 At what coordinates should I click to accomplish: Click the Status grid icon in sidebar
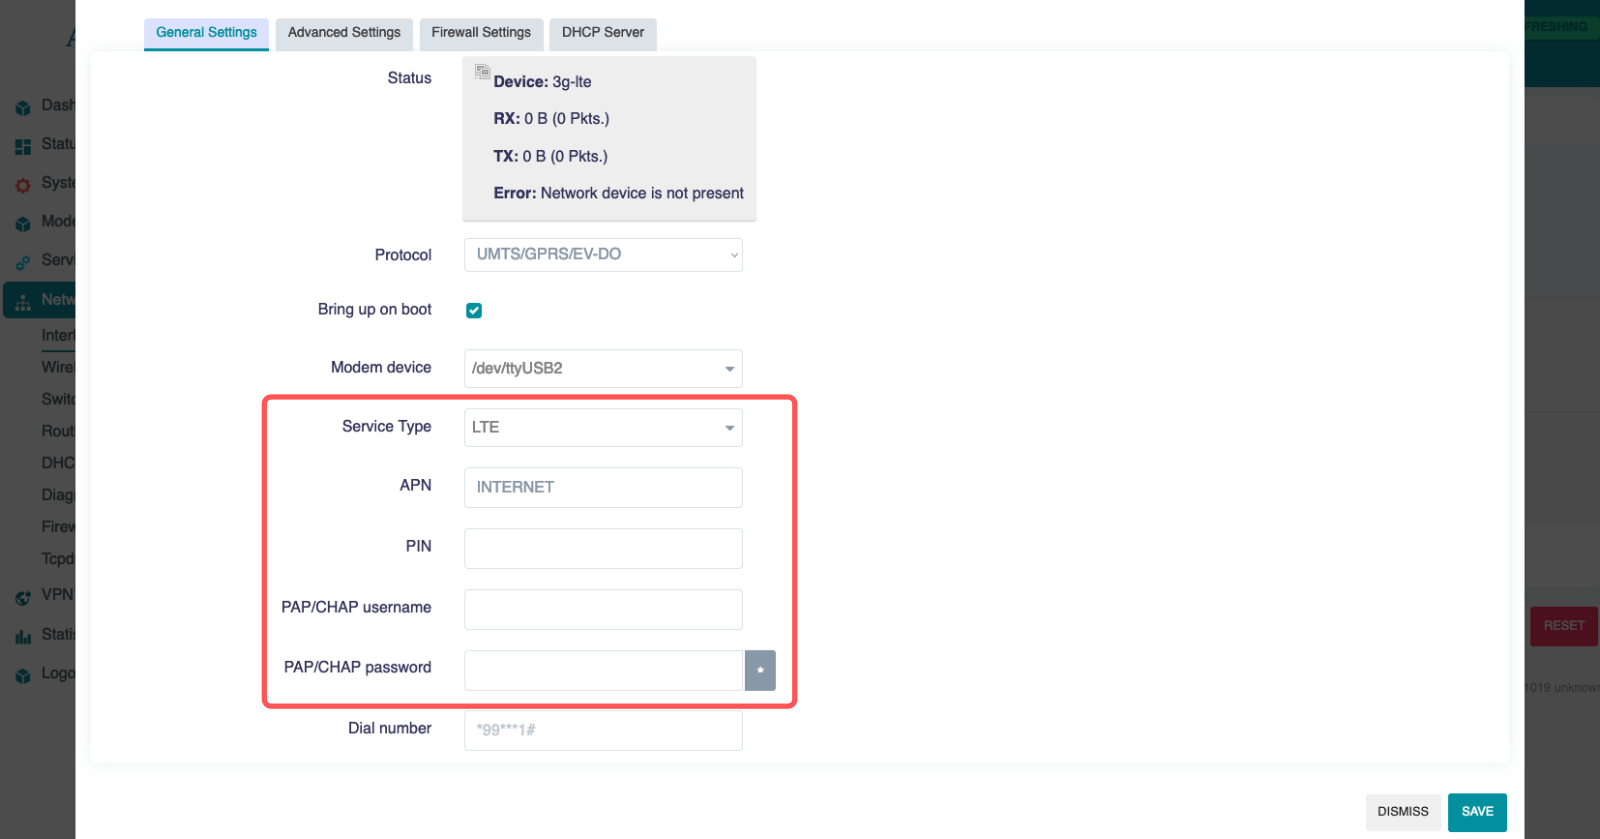pos(23,146)
